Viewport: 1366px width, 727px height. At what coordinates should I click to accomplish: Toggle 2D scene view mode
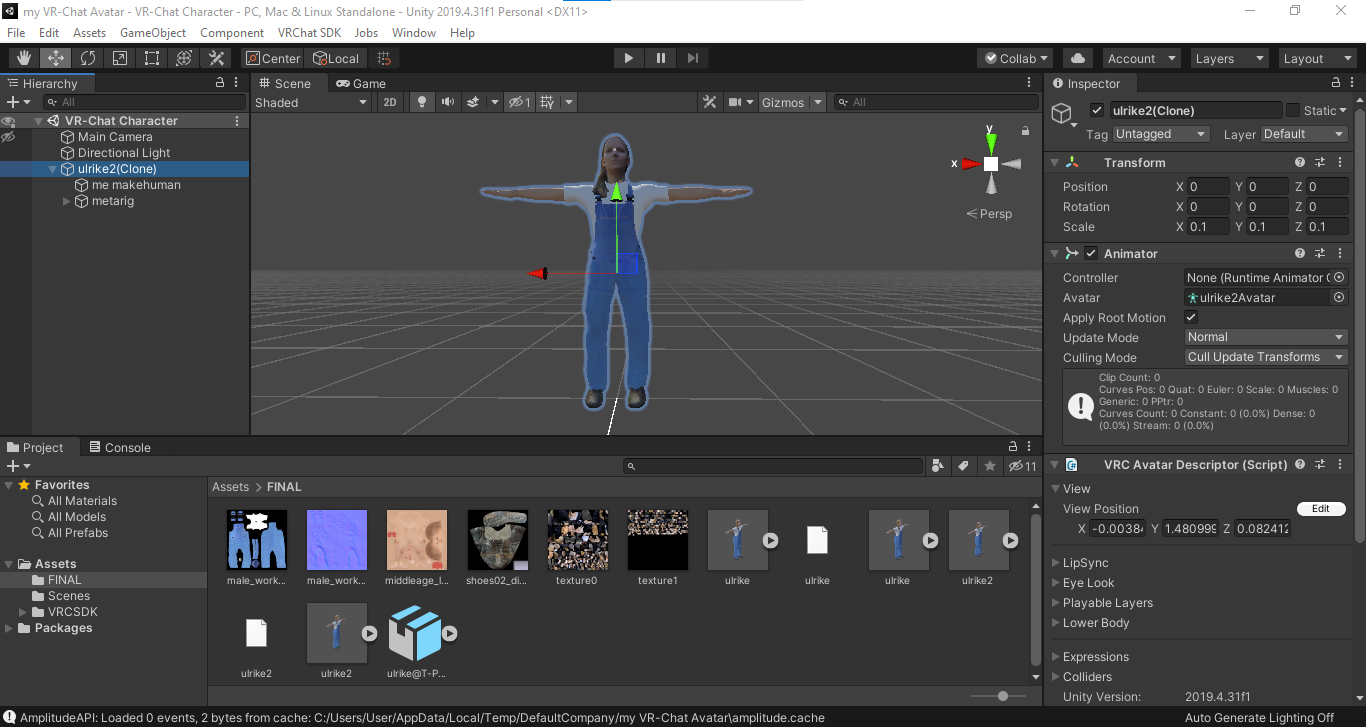pyautogui.click(x=390, y=102)
